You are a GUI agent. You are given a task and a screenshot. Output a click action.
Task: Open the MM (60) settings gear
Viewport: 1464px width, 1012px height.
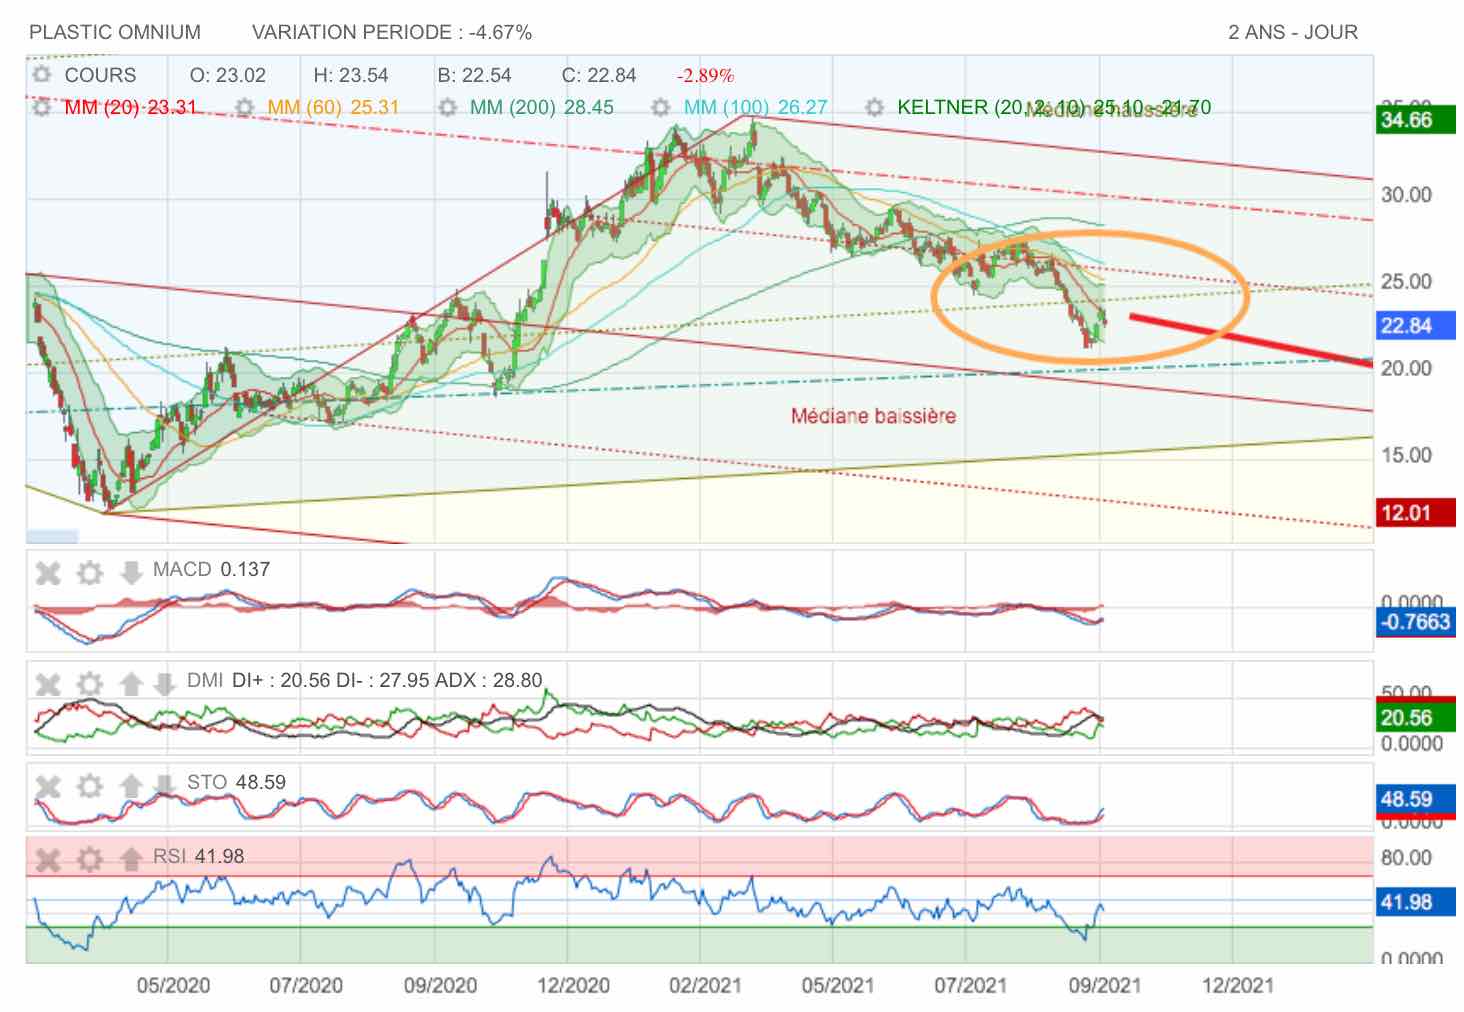pyautogui.click(x=244, y=107)
